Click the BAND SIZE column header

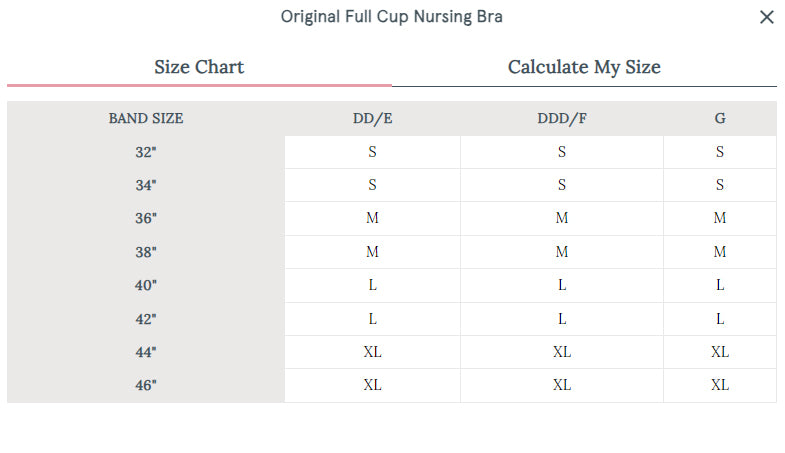point(146,118)
